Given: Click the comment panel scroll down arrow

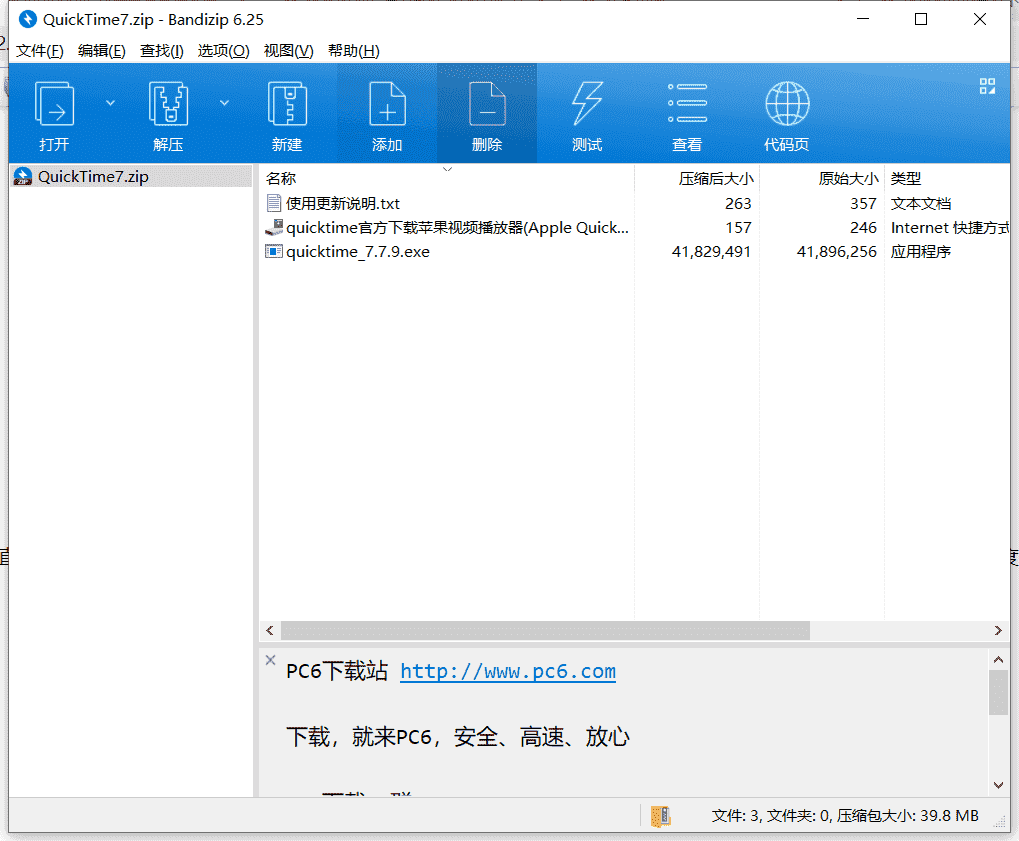Looking at the screenshot, I should coord(999,785).
